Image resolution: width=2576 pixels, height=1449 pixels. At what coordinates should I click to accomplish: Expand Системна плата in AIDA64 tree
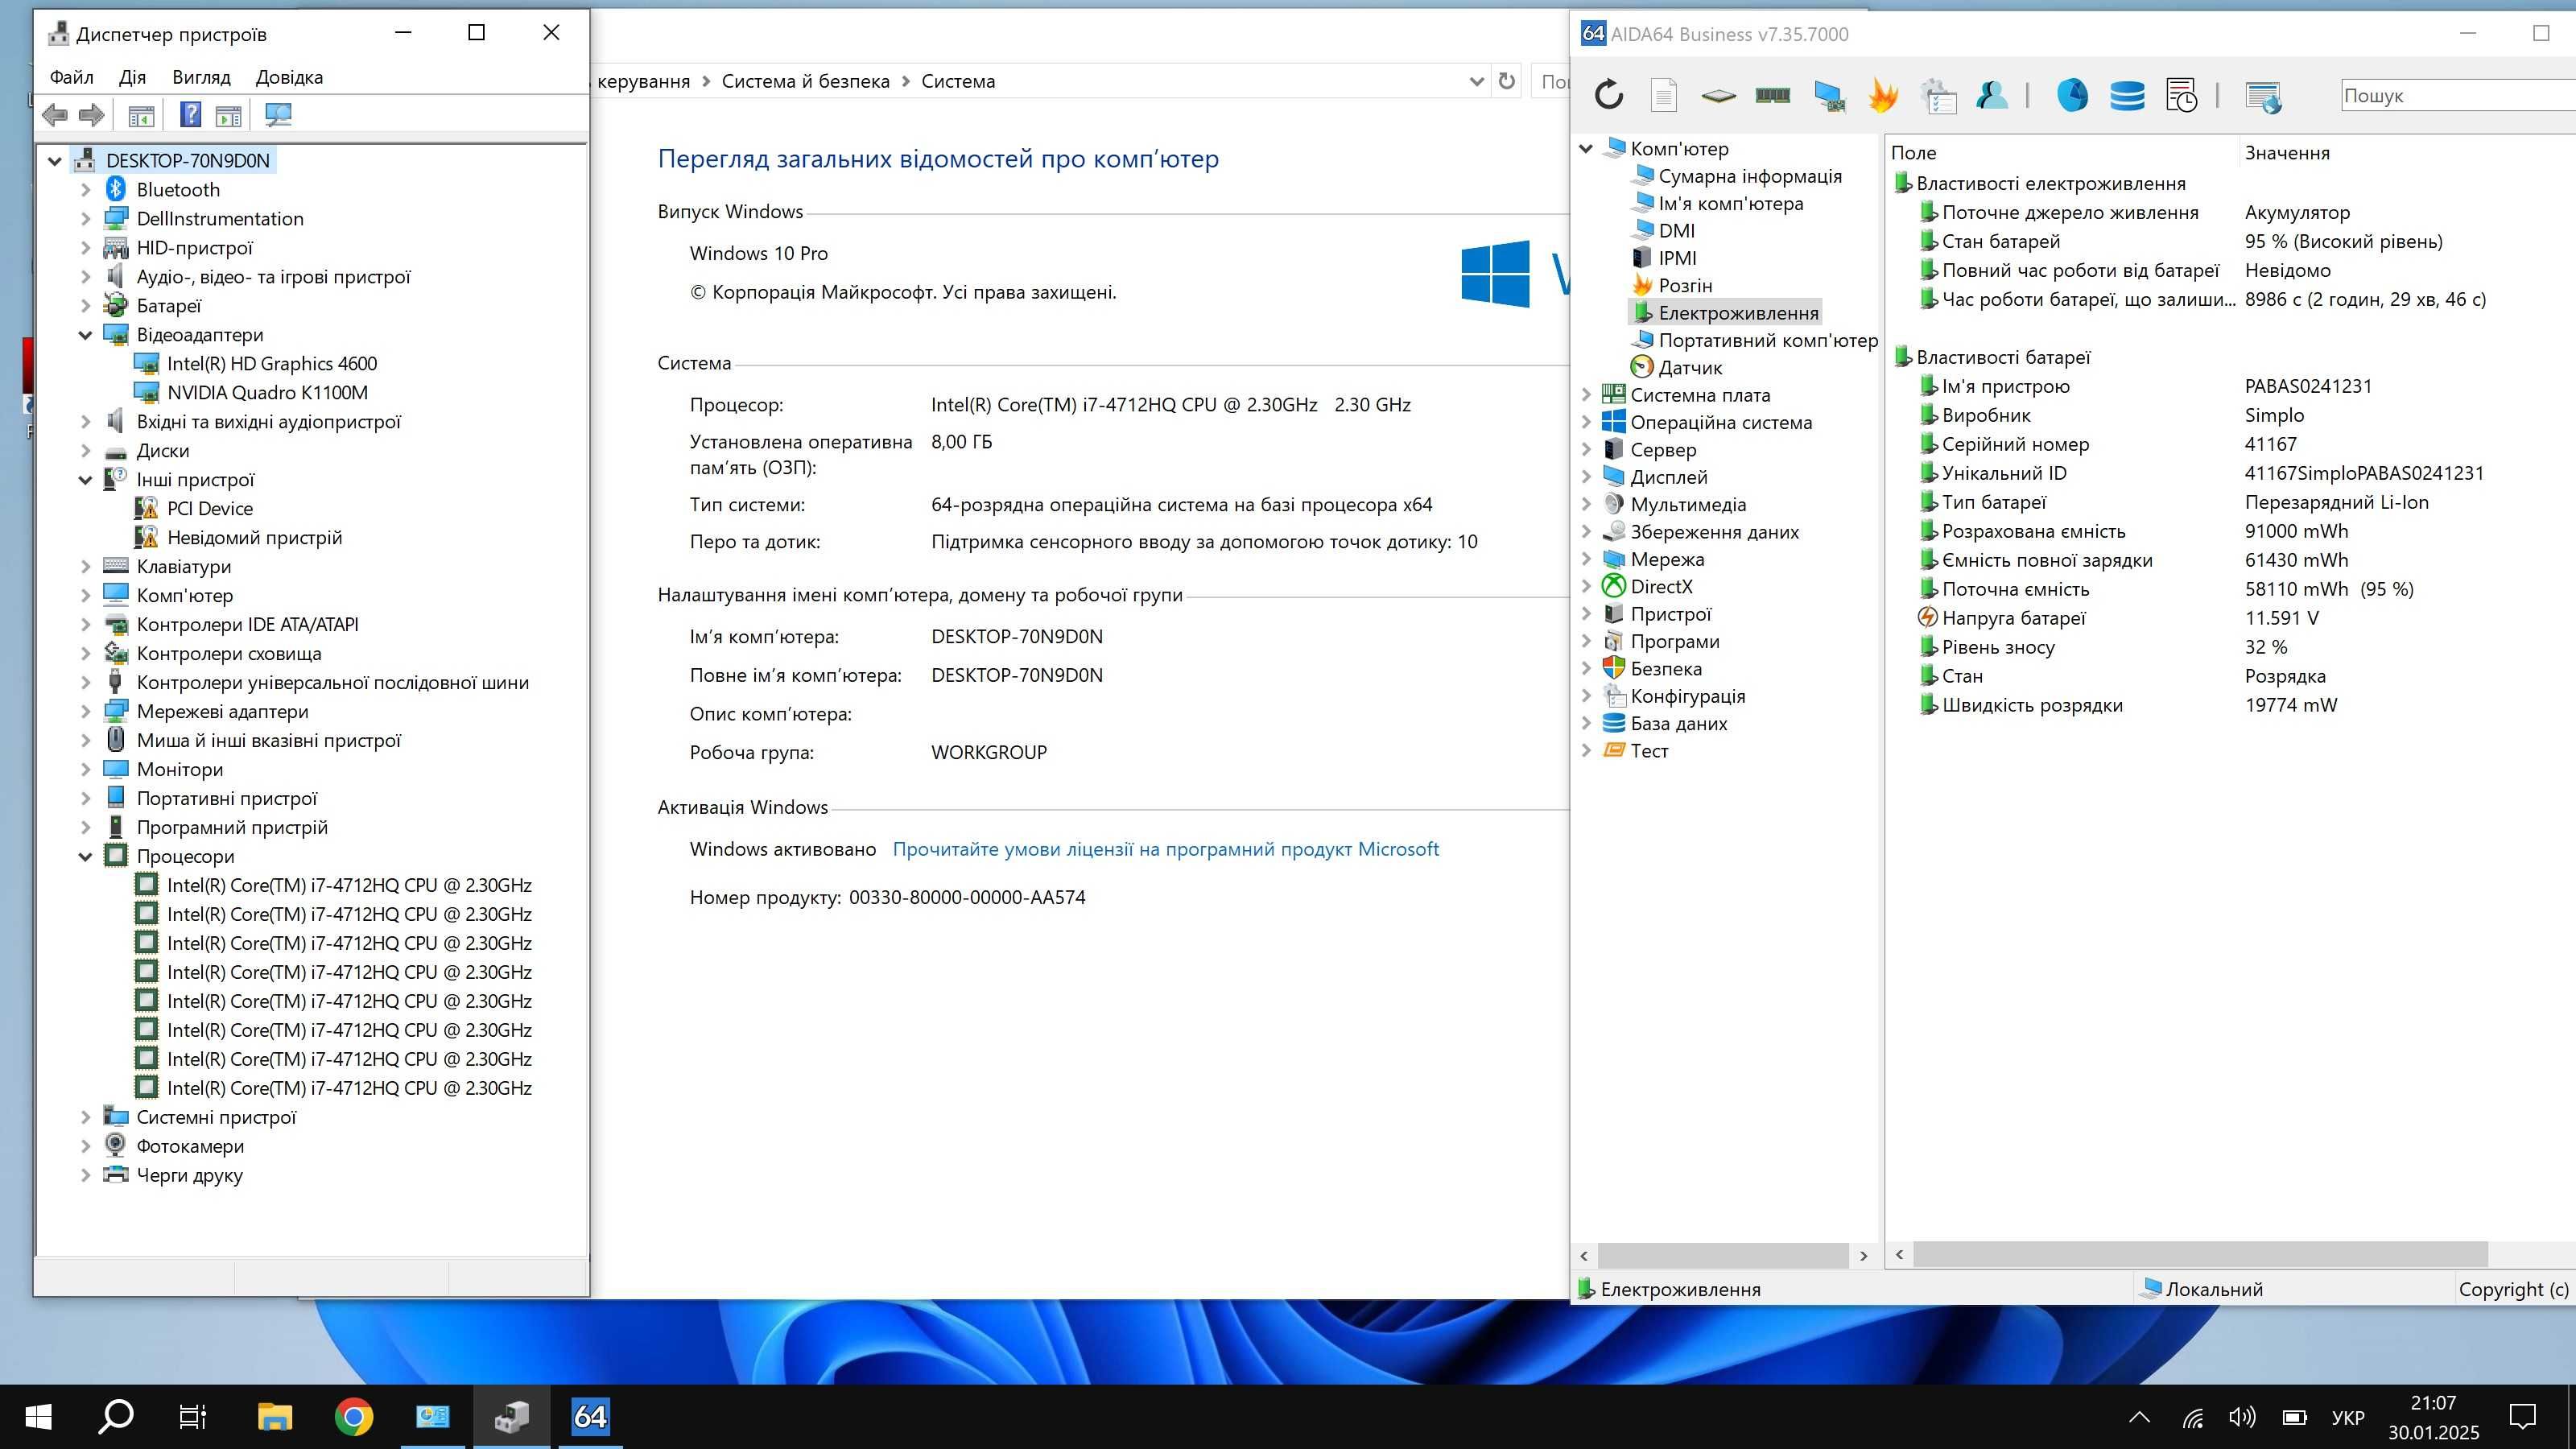click(1586, 395)
